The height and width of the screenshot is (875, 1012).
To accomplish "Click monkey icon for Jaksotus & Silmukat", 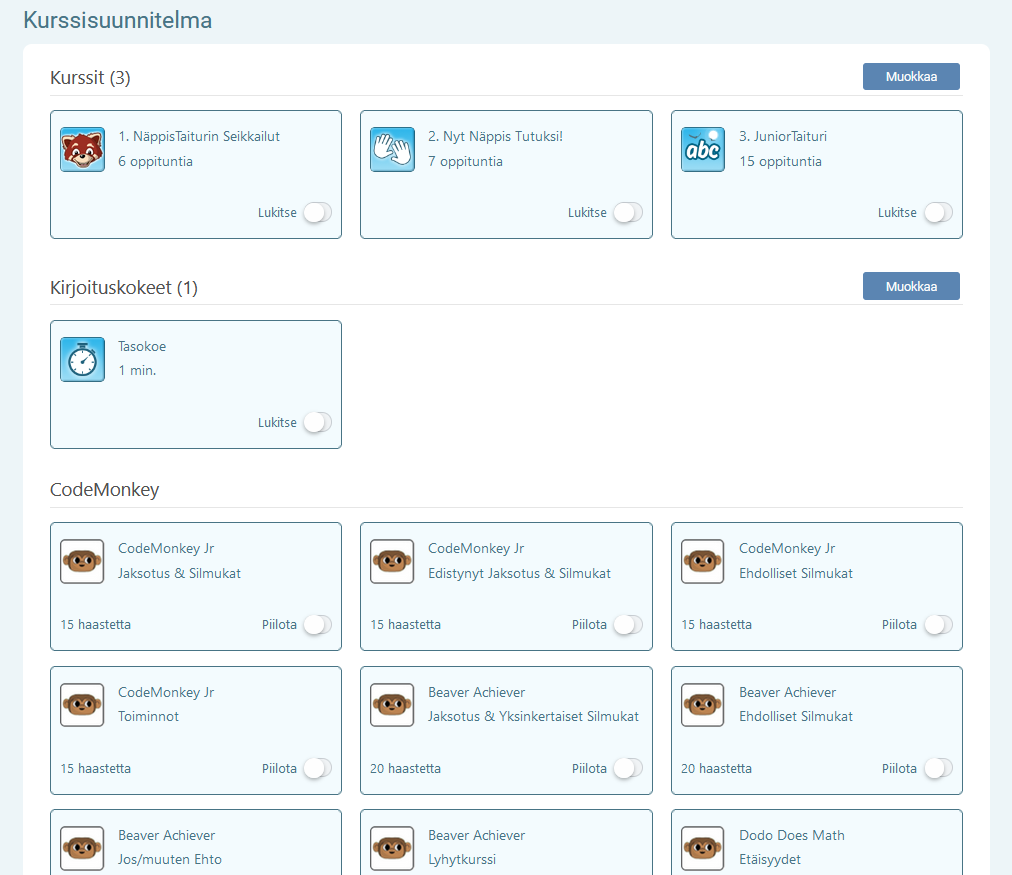I will tap(82, 561).
